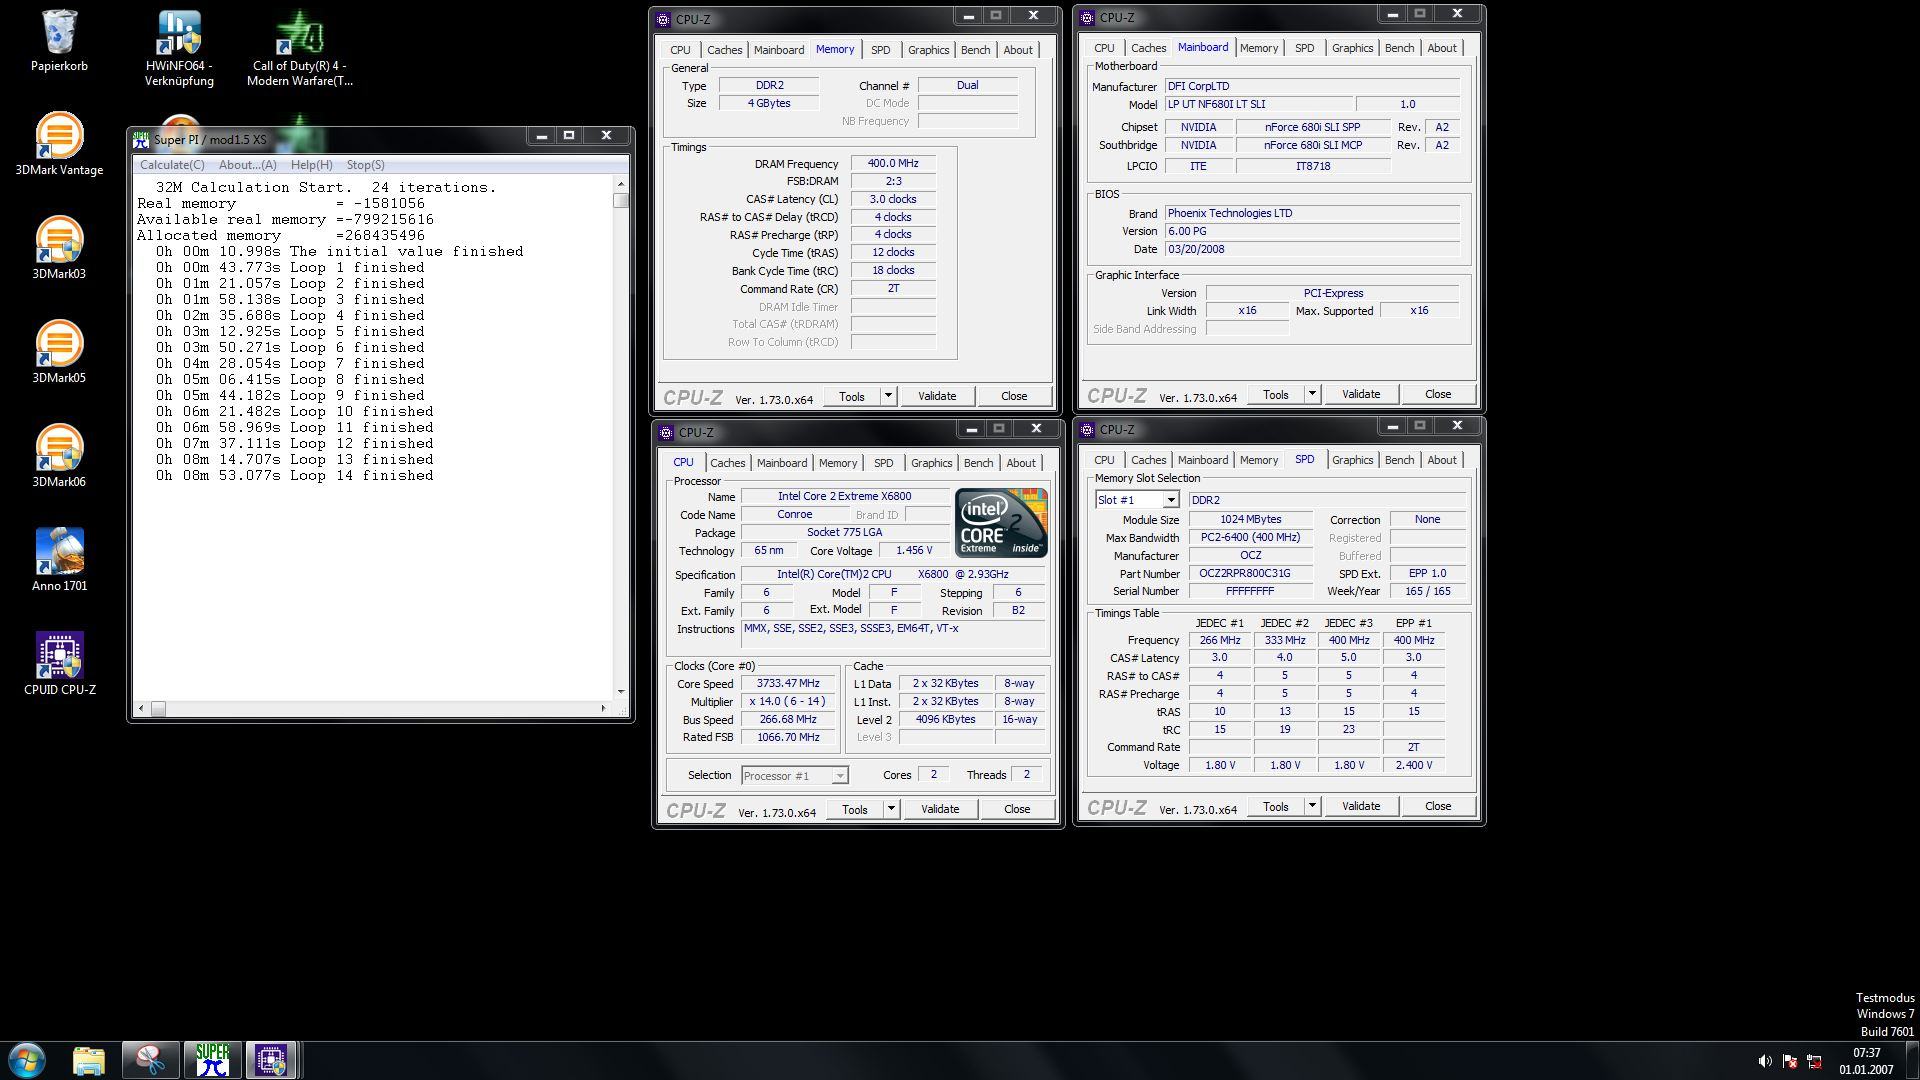Open the Tools dropdown arrow in SPD window
The width and height of the screenshot is (1920, 1080).
click(1312, 806)
